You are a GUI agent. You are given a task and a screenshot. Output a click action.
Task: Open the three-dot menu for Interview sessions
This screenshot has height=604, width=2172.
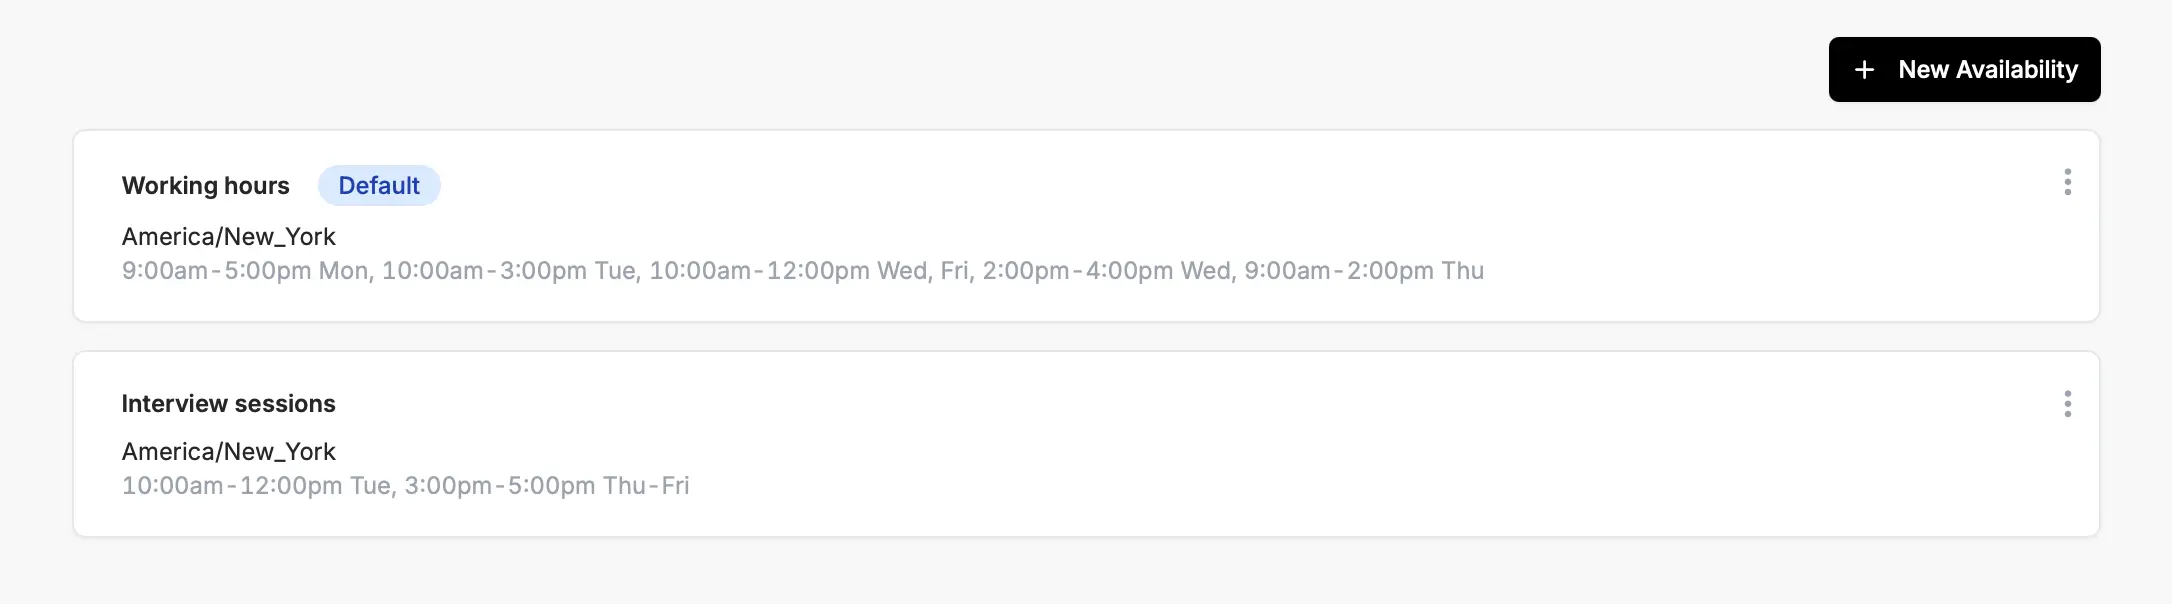click(2068, 404)
